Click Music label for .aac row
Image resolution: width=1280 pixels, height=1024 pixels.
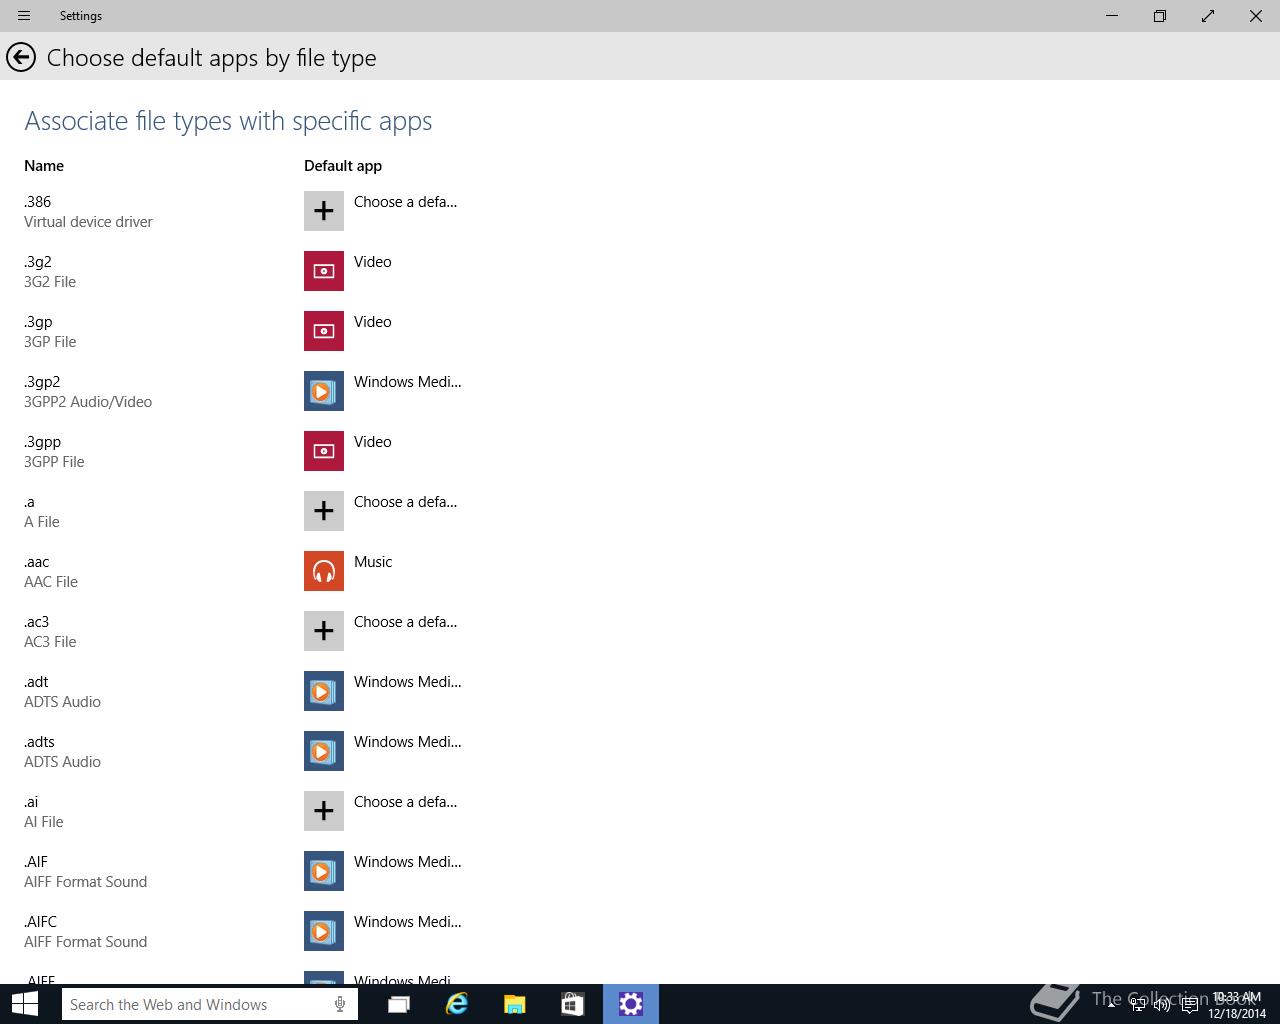click(373, 562)
